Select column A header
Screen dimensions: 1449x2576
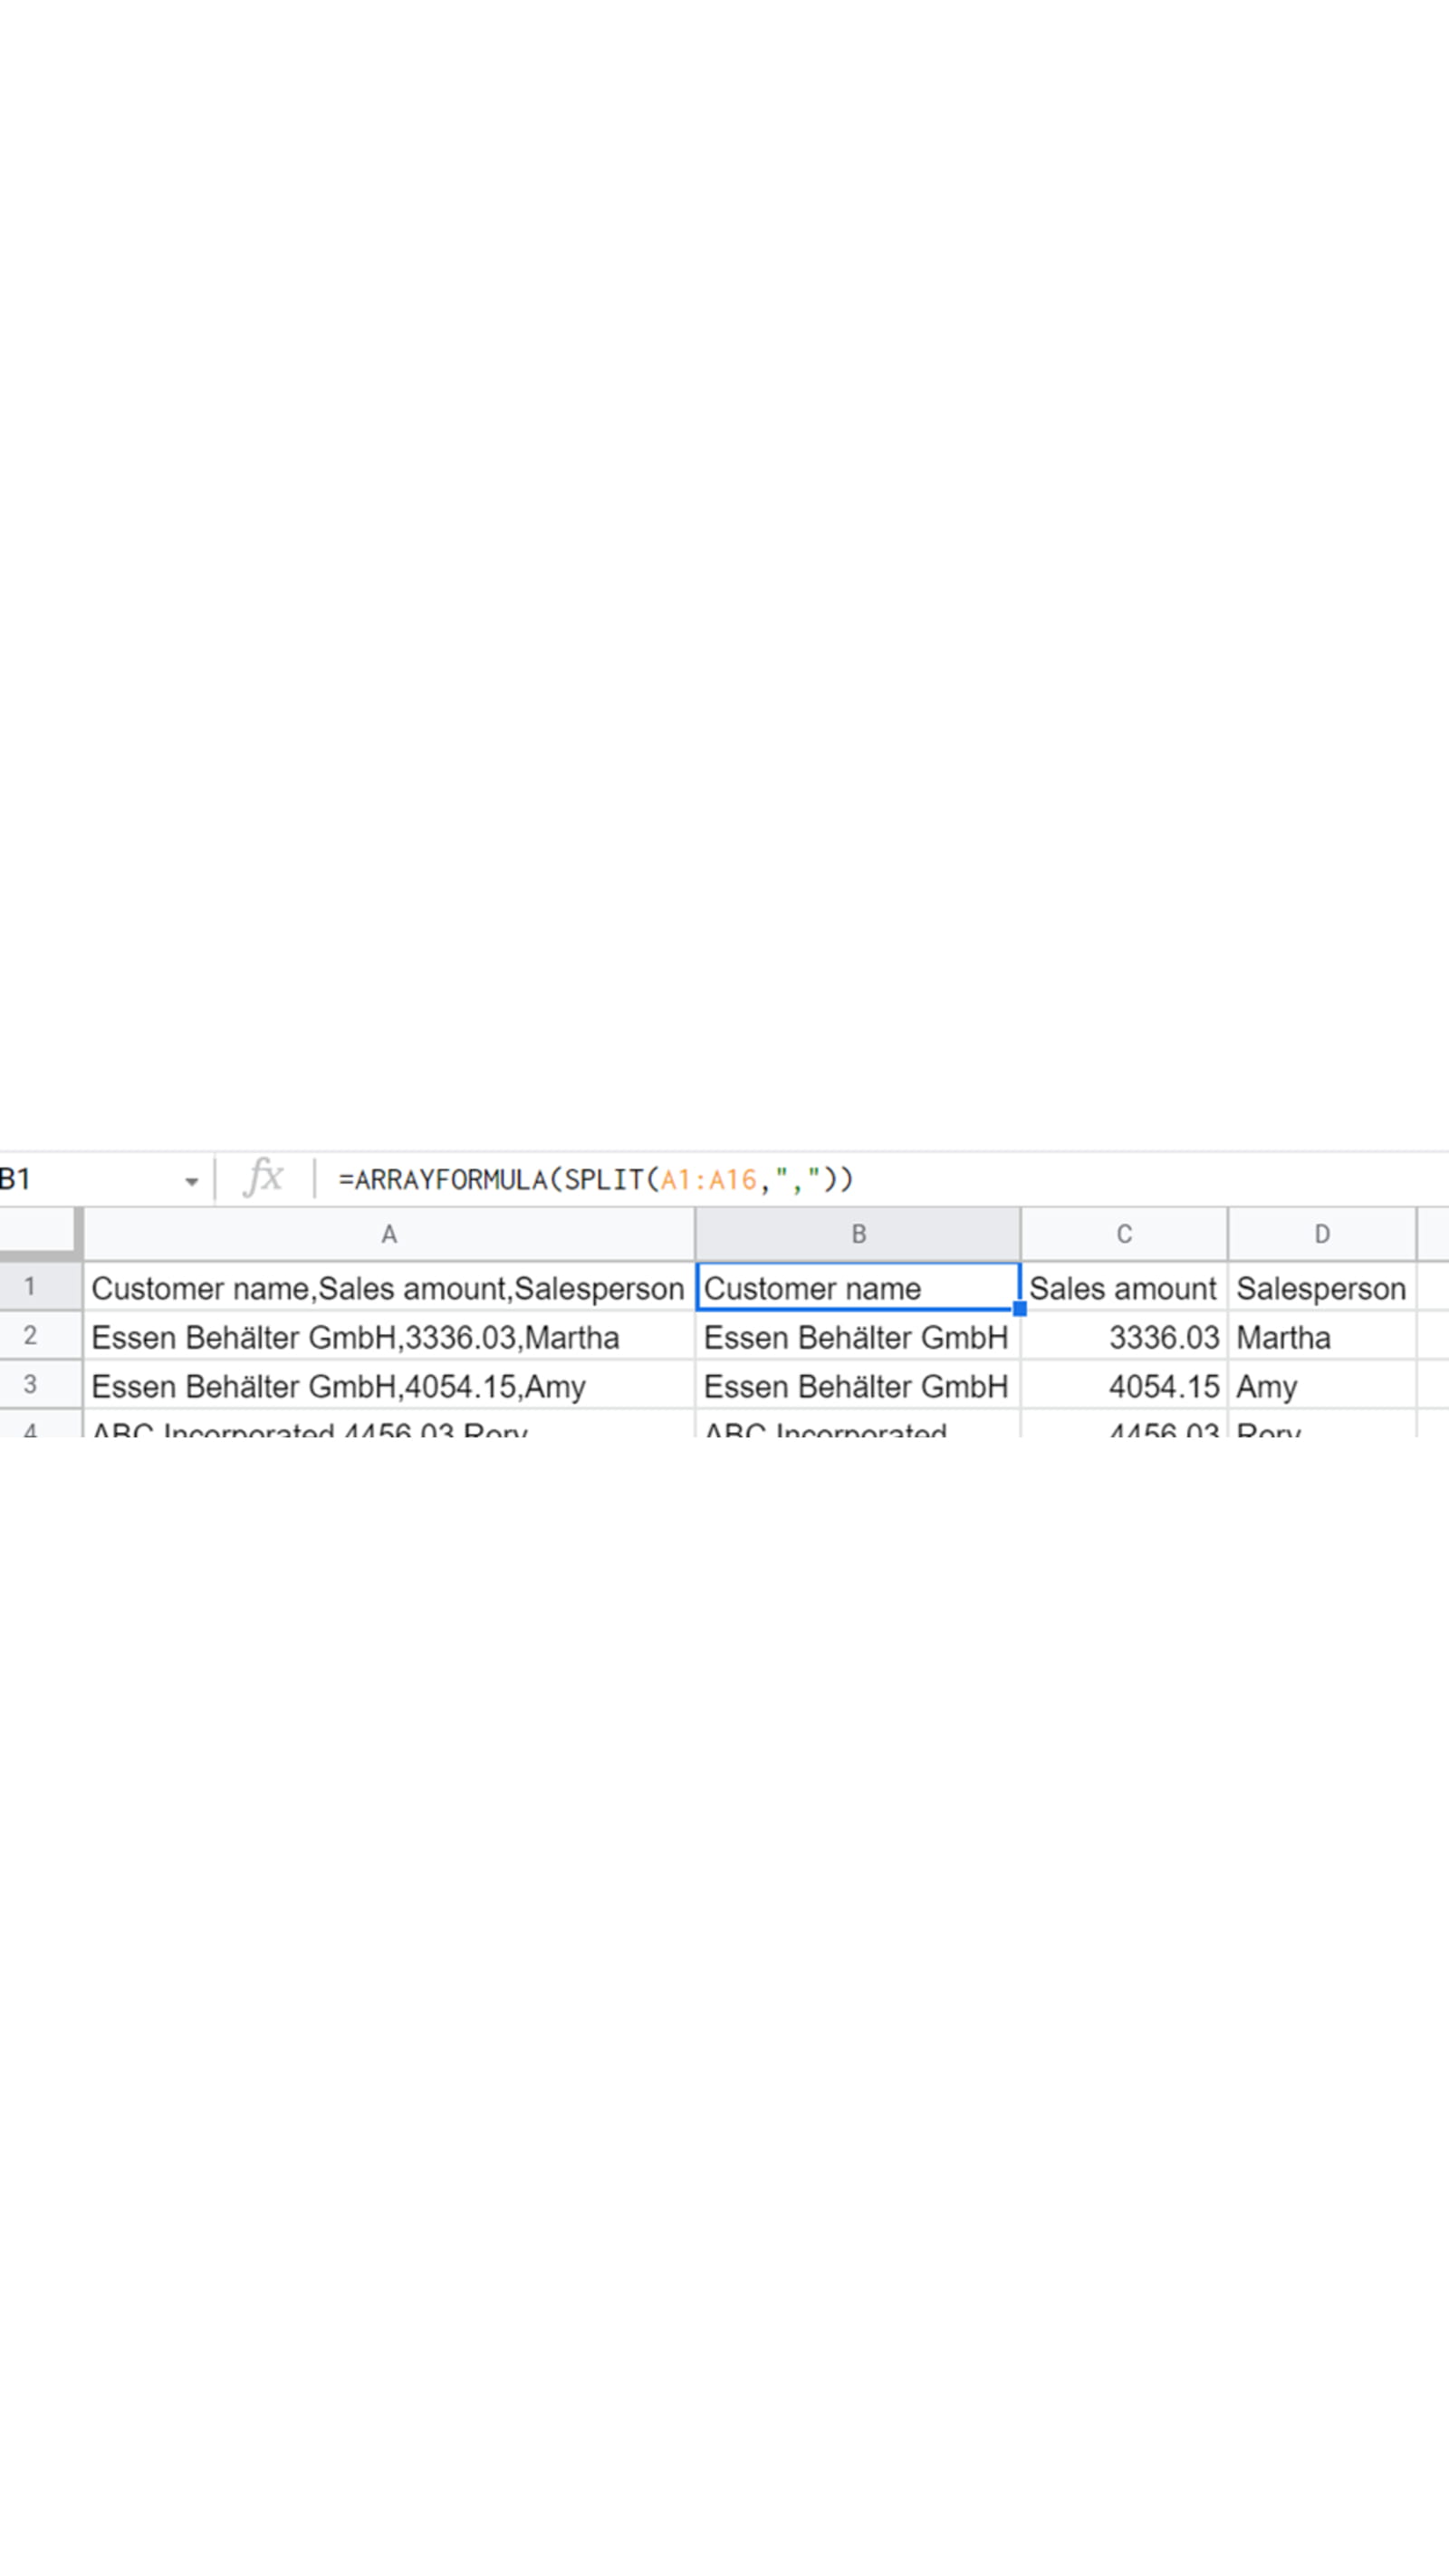click(x=389, y=1234)
